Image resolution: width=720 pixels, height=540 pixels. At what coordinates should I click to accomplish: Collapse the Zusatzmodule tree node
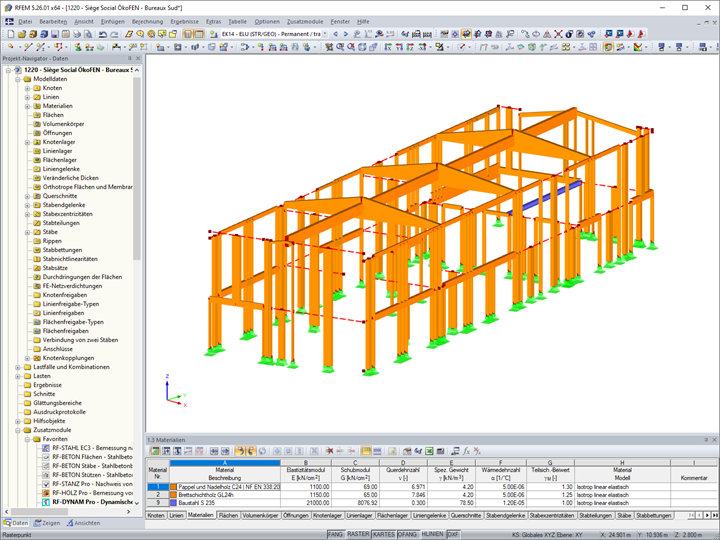18,430
